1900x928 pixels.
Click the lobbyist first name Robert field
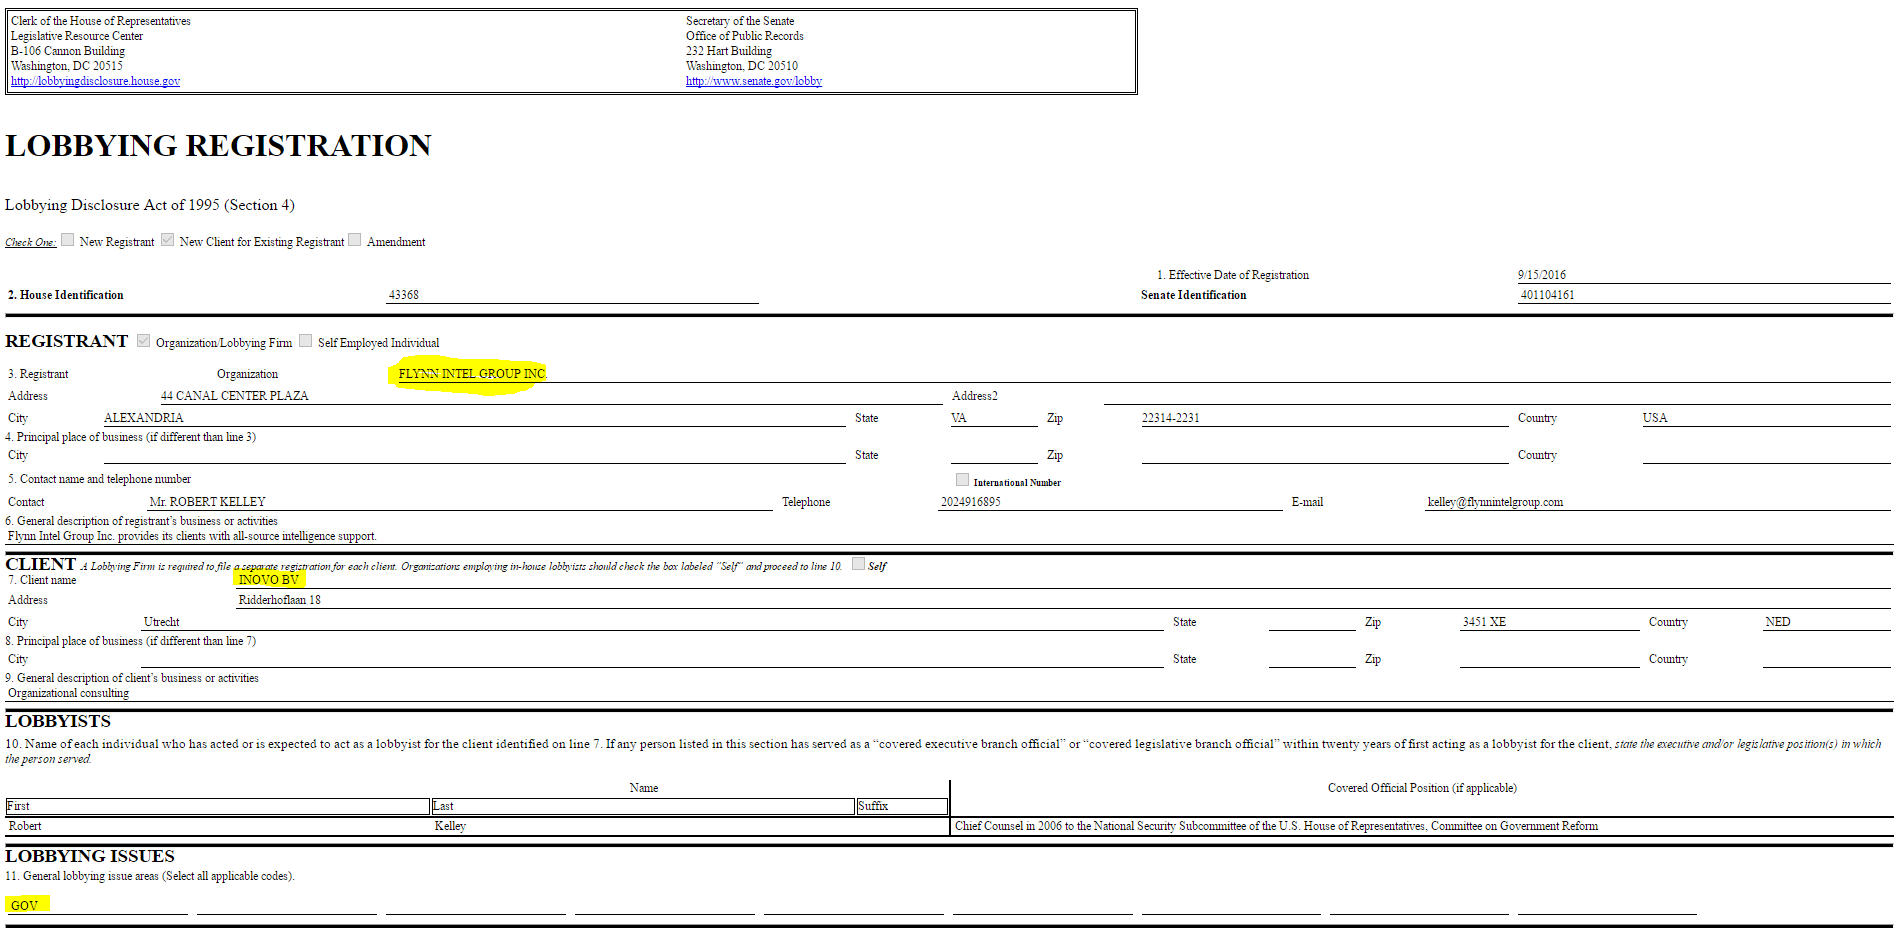coord(25,825)
